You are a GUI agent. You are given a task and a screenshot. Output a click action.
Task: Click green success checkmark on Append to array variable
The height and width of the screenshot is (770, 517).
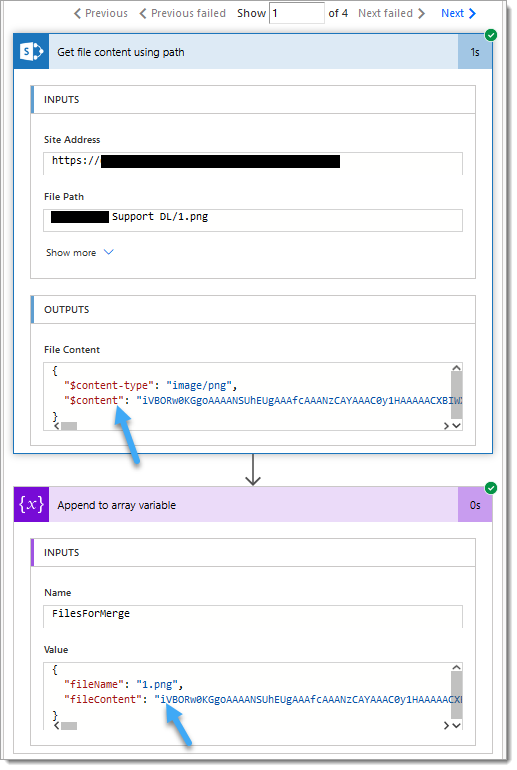tap(490, 488)
